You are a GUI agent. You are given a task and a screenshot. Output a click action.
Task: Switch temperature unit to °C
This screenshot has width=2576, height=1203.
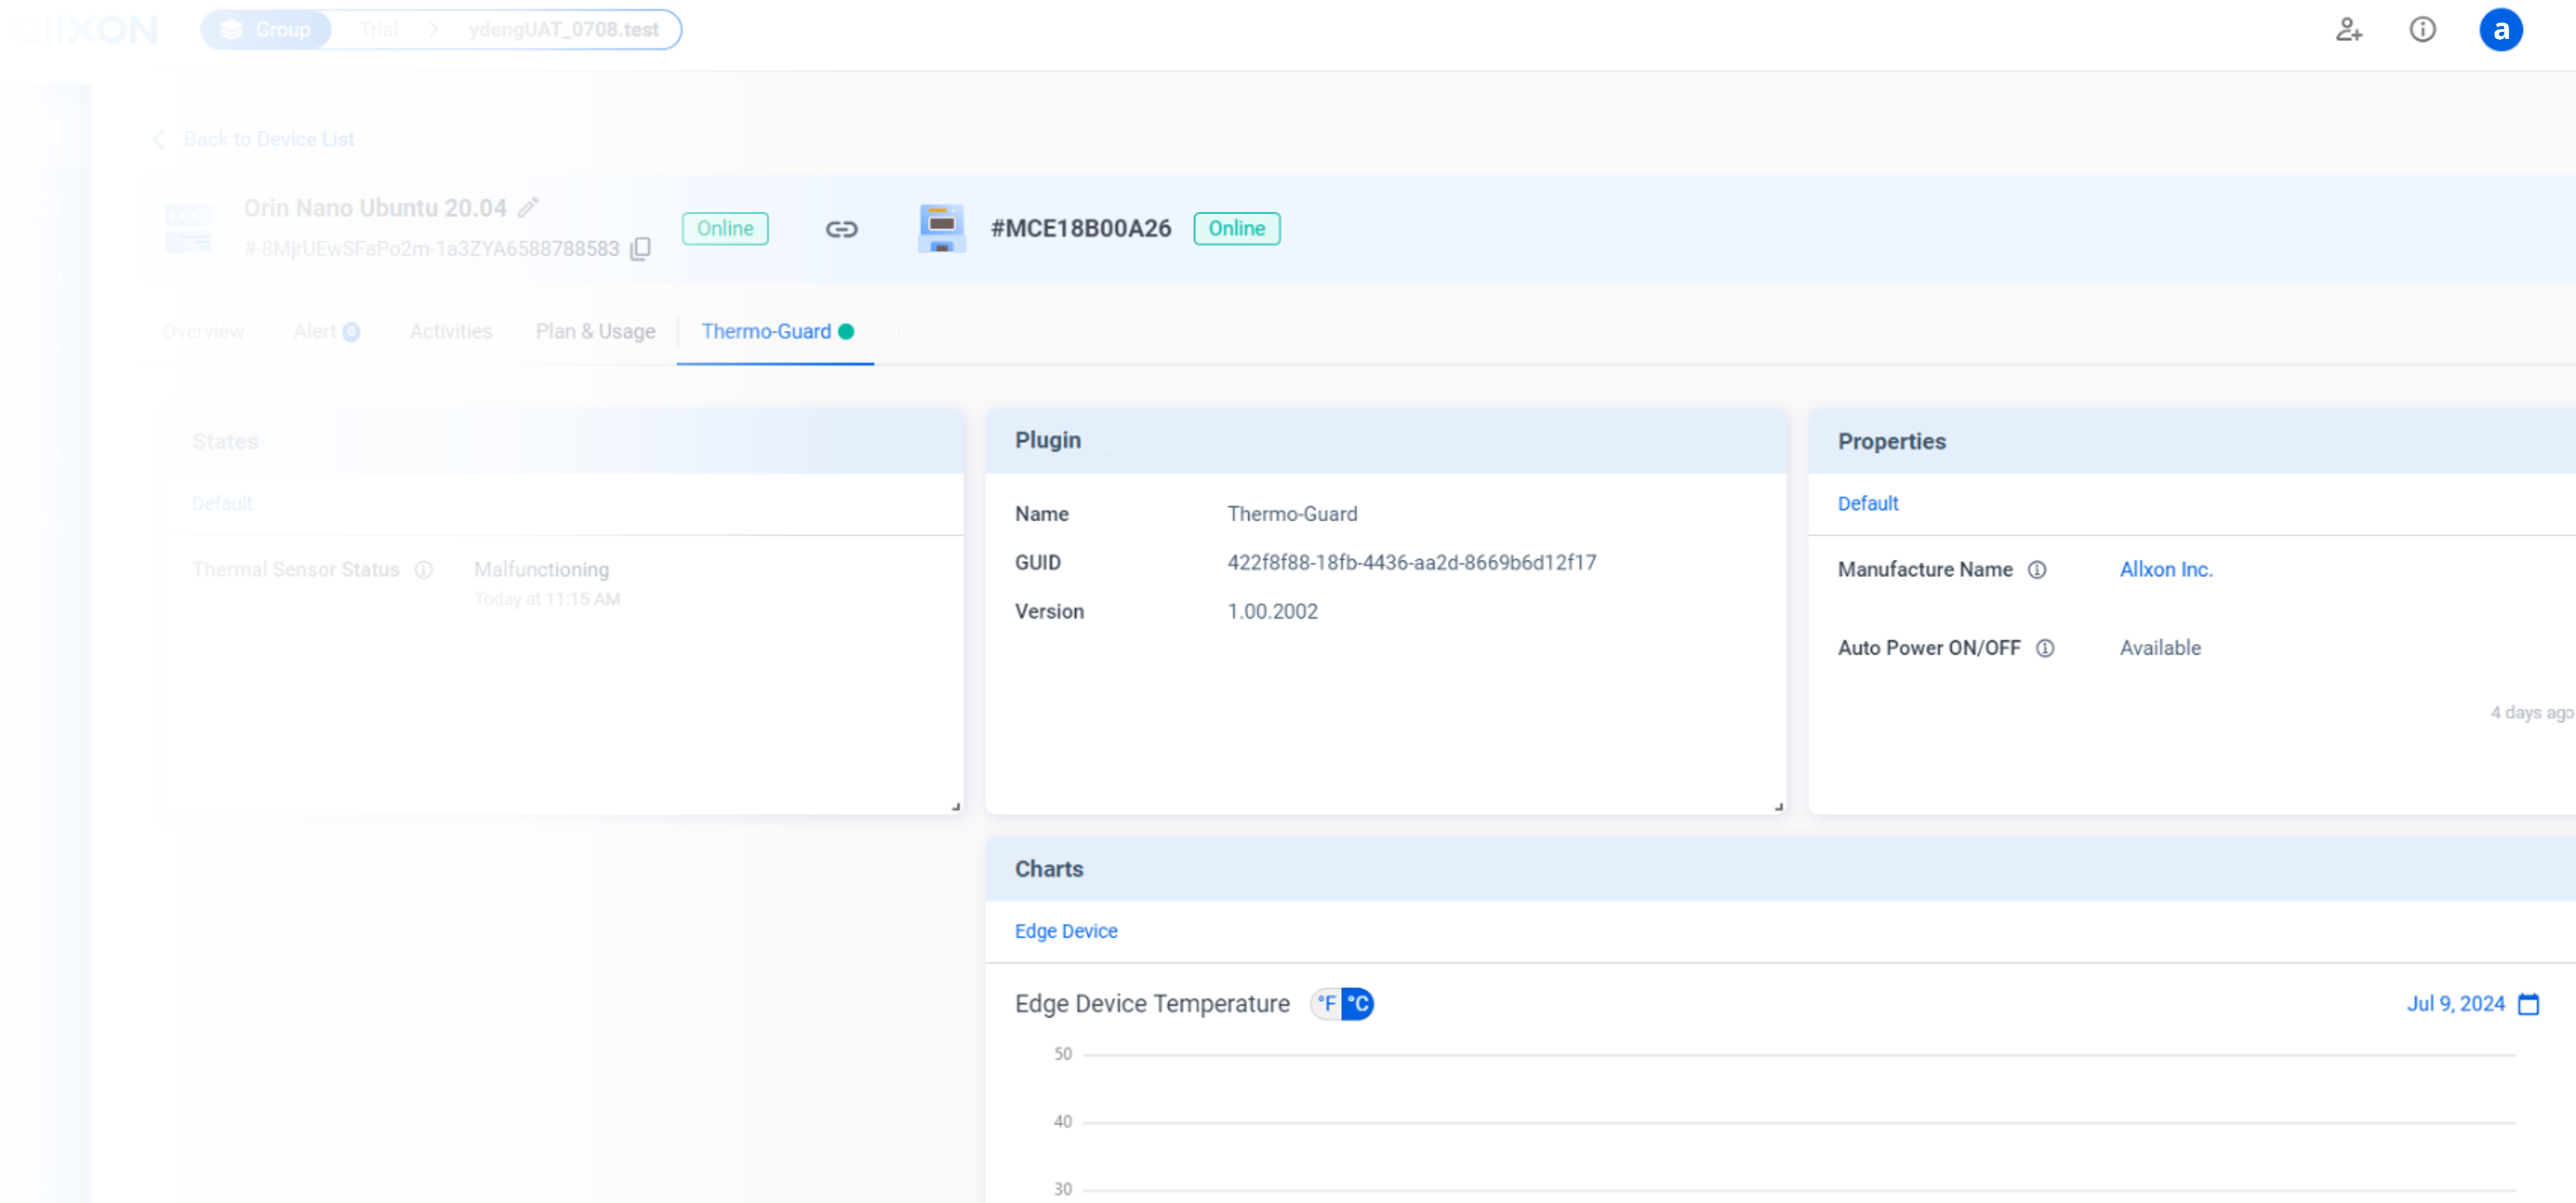point(1358,1004)
